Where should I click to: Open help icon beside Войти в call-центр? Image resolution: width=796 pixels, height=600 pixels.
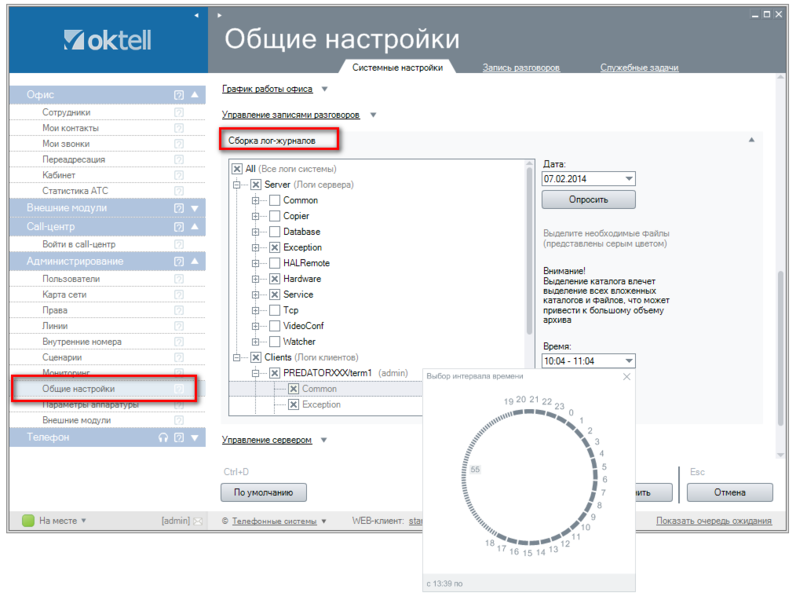click(x=179, y=244)
